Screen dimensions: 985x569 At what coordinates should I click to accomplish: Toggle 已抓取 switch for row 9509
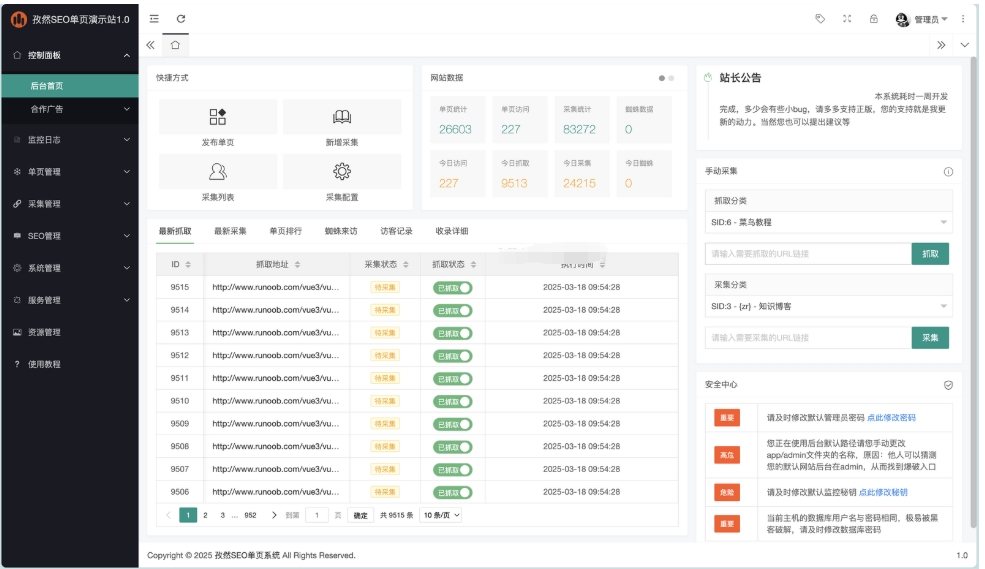(x=452, y=424)
